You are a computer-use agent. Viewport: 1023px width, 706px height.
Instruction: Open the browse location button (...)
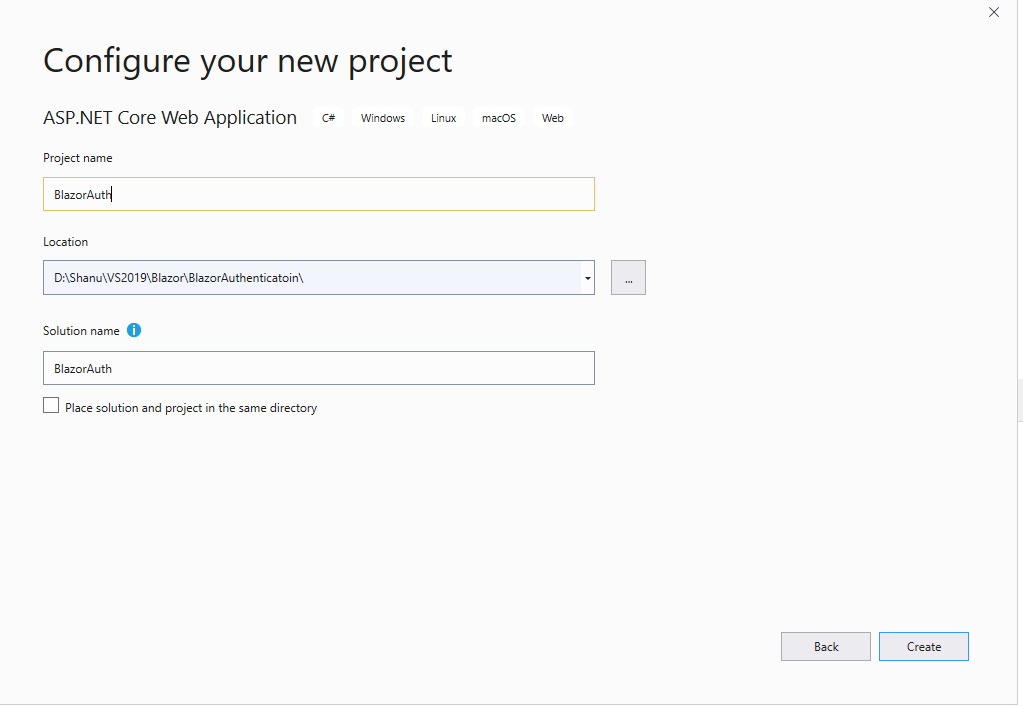point(628,278)
